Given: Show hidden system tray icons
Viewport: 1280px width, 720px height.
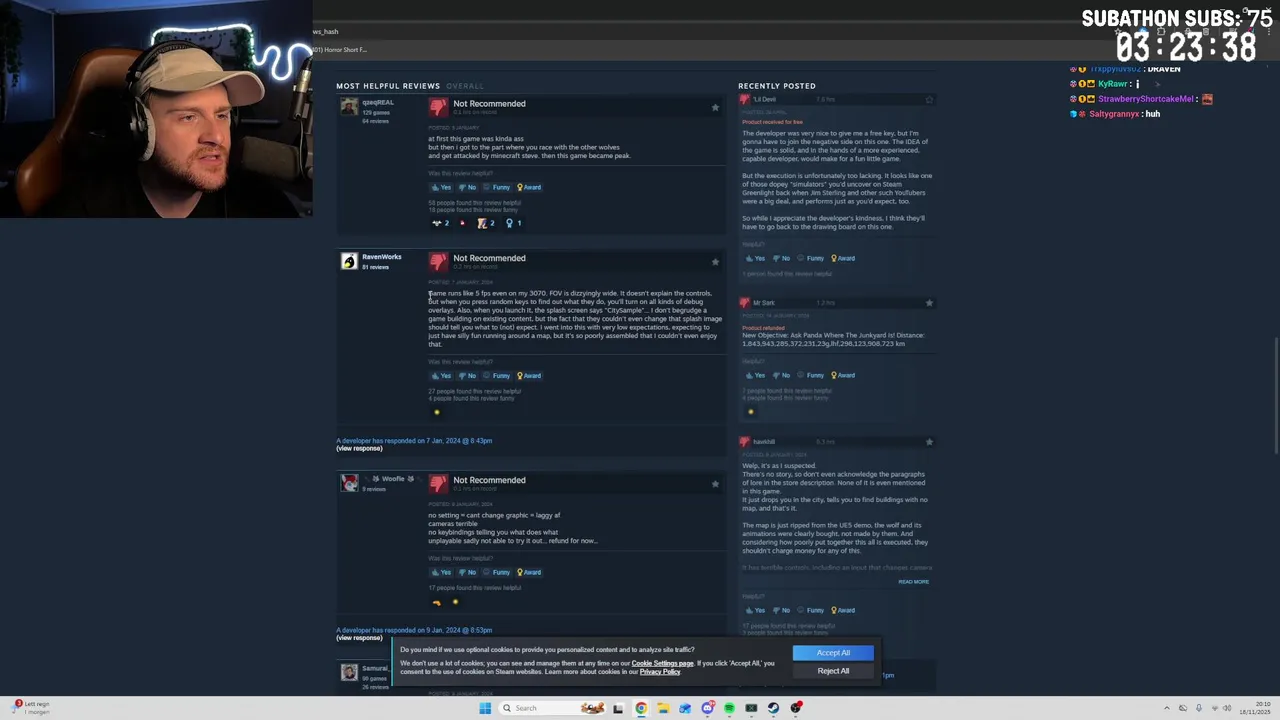Looking at the screenshot, I should (x=1165, y=708).
